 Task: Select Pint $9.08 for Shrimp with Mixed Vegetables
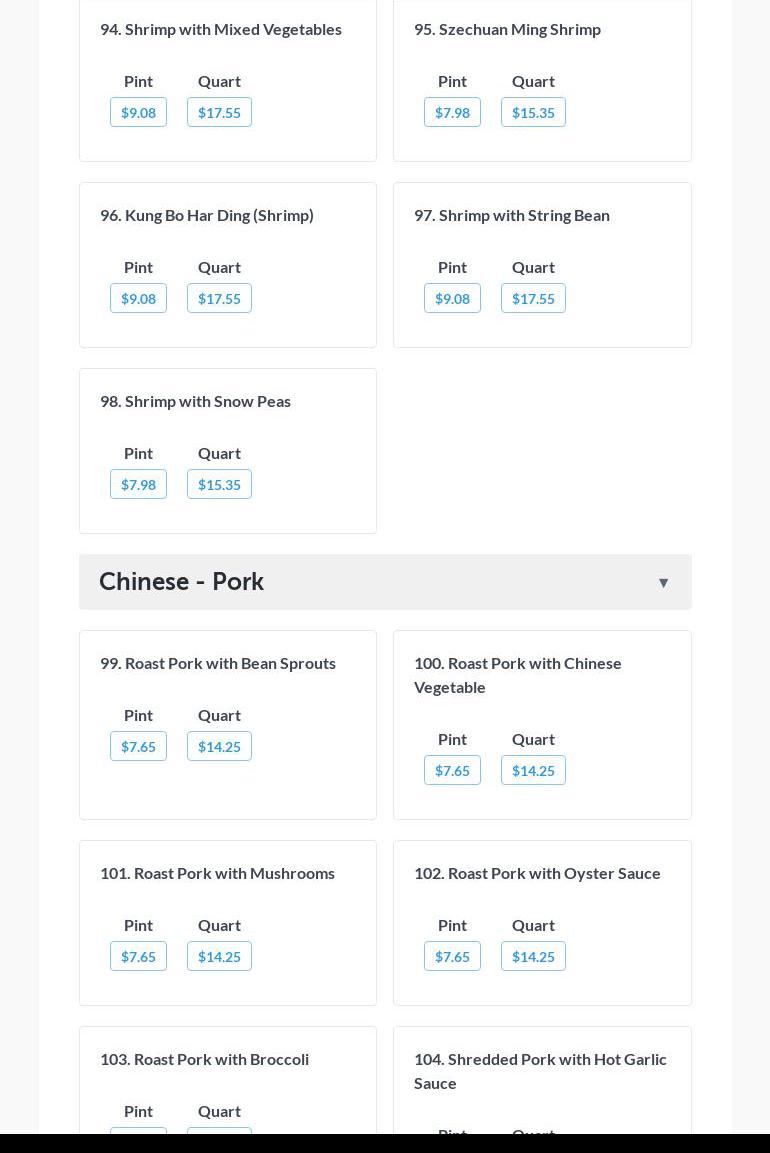138,112
